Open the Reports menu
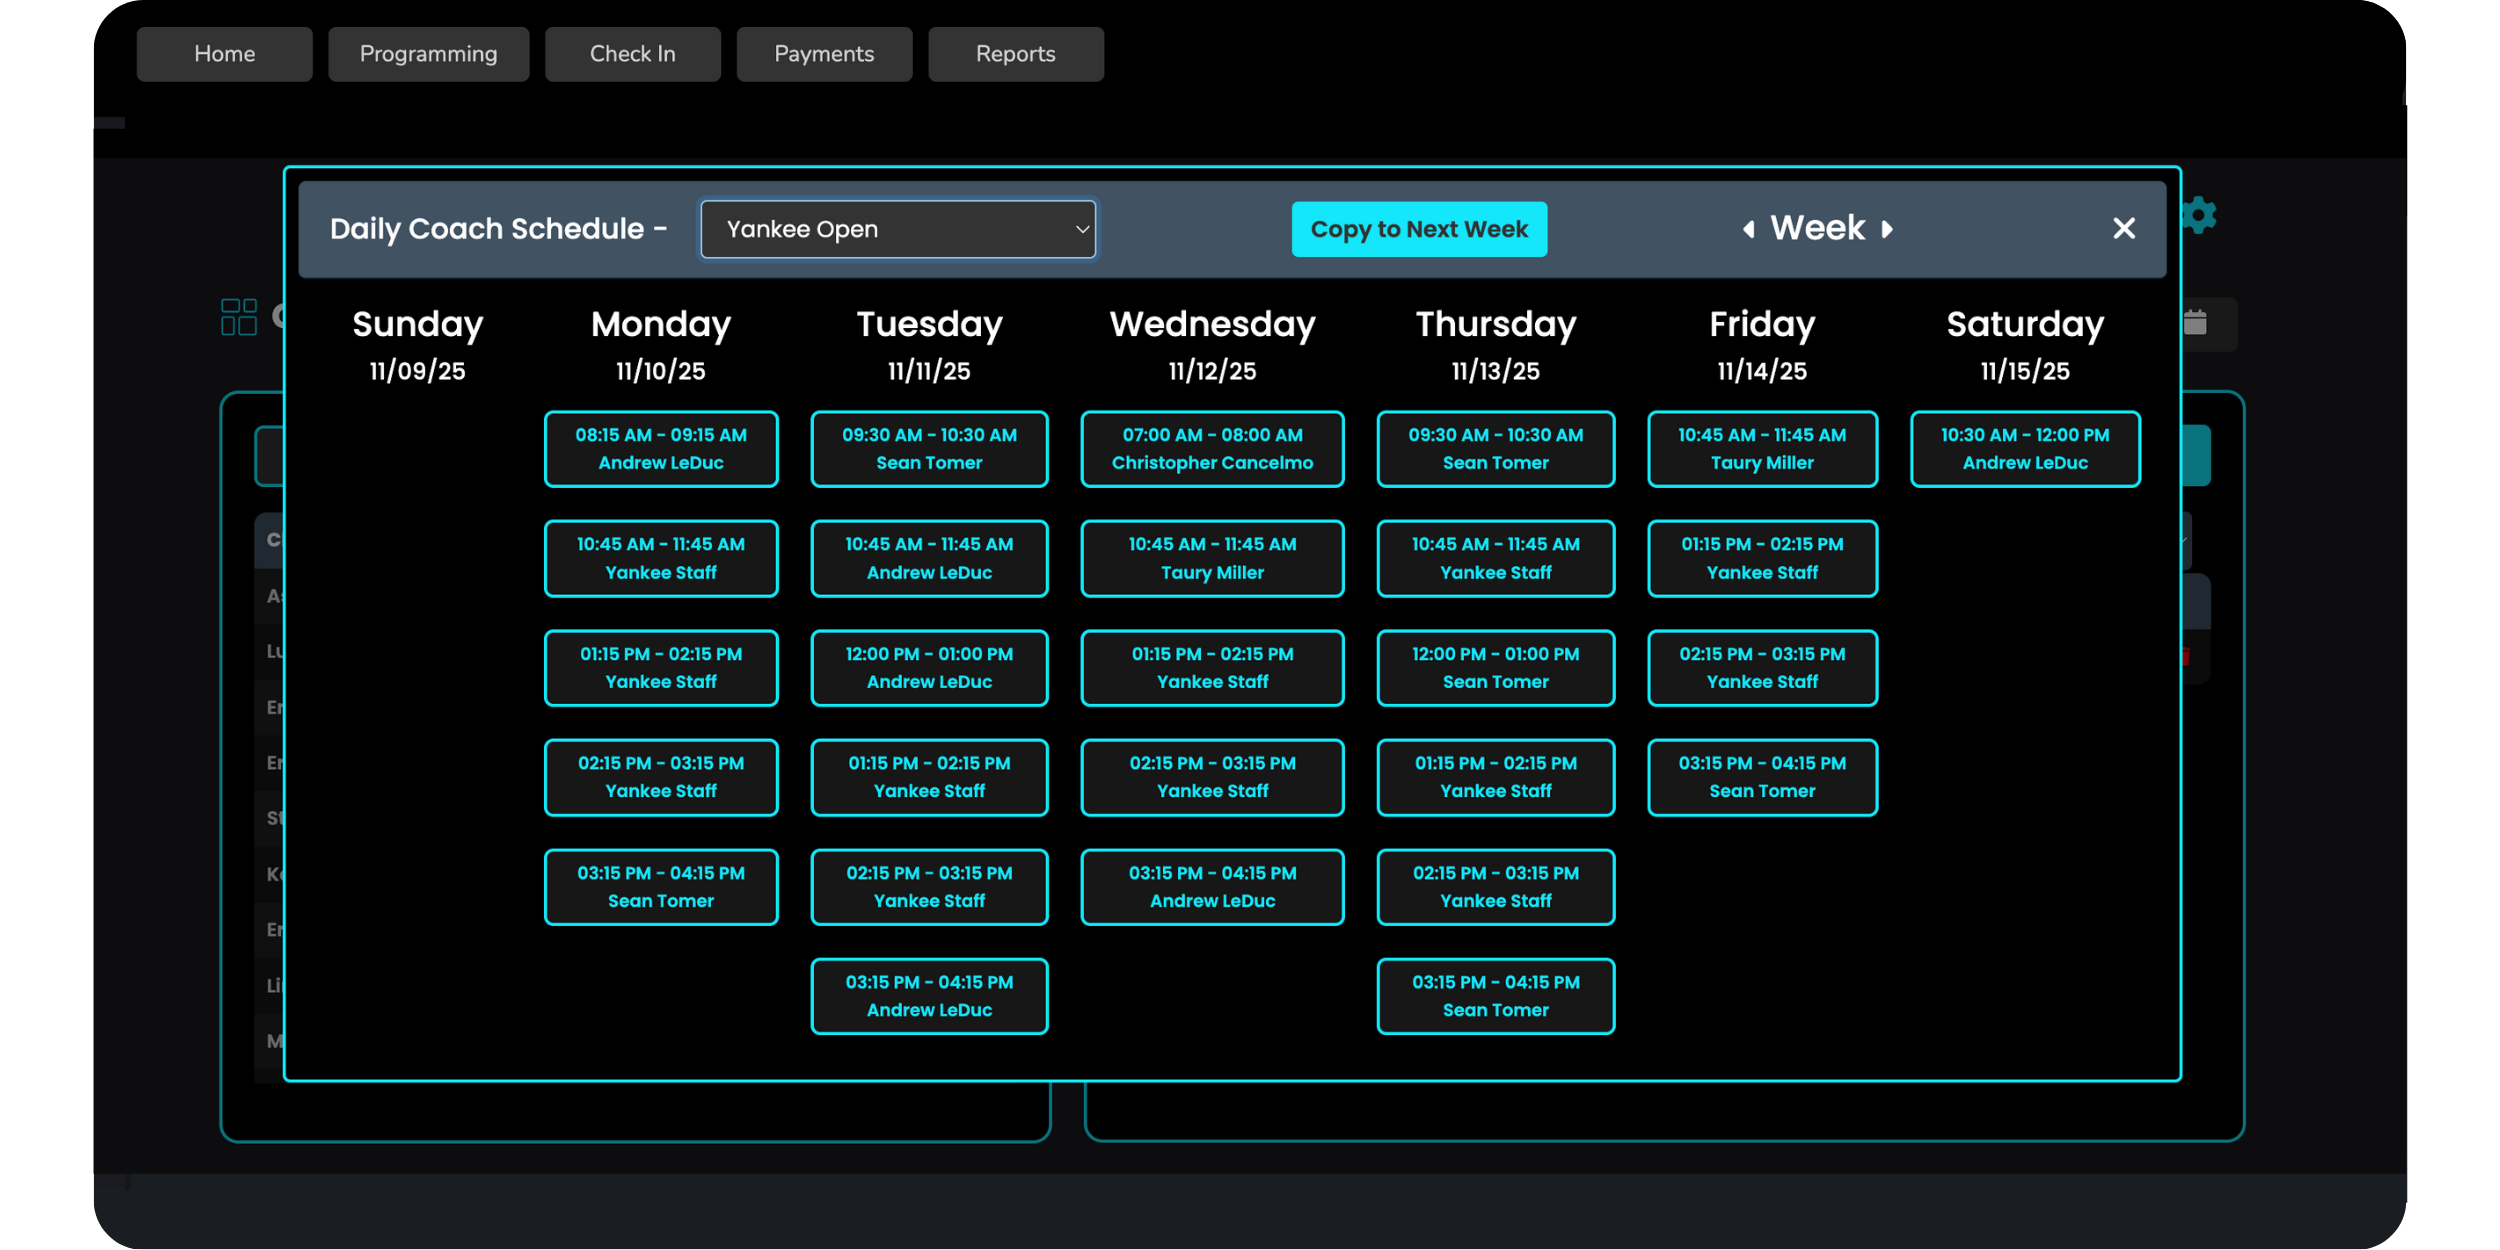The height and width of the screenshot is (1250, 2500). (1015, 54)
